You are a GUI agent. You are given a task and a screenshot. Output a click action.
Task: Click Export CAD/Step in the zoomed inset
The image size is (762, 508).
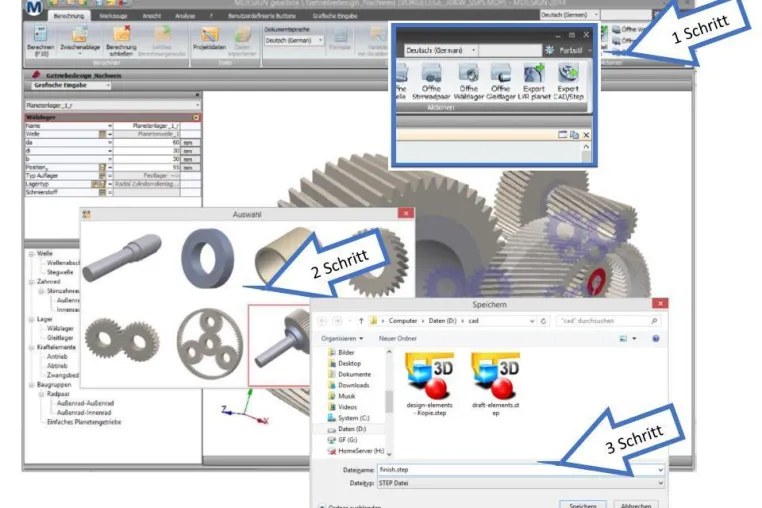coord(568,81)
